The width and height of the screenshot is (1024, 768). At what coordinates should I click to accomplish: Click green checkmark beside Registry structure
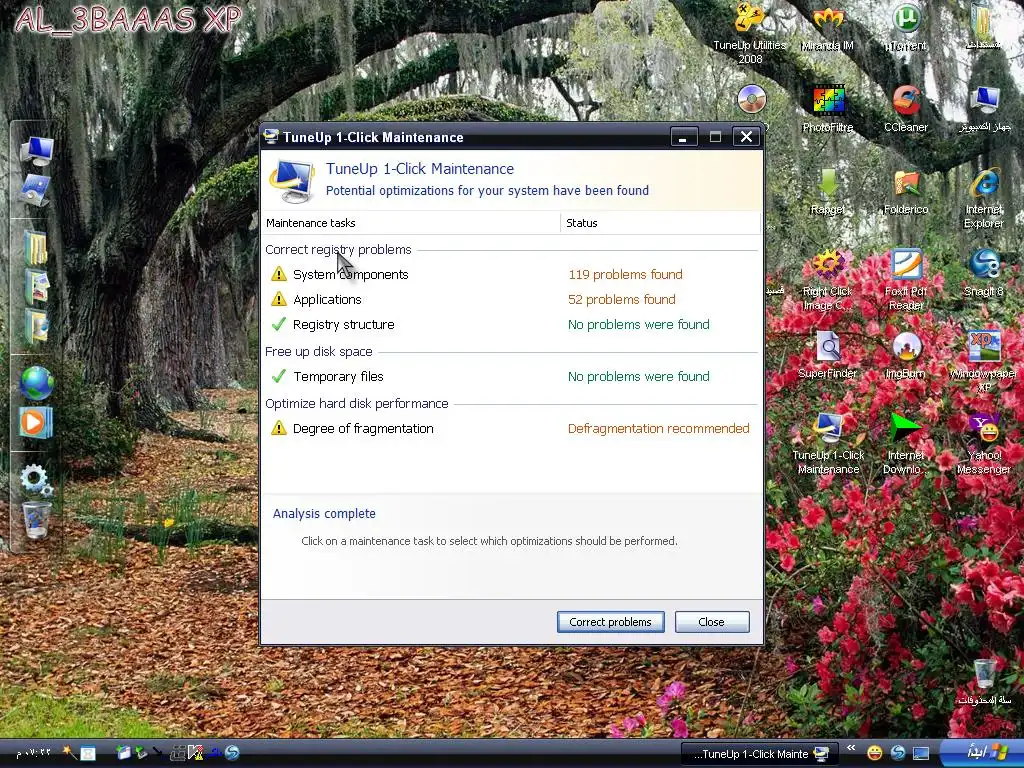point(279,324)
